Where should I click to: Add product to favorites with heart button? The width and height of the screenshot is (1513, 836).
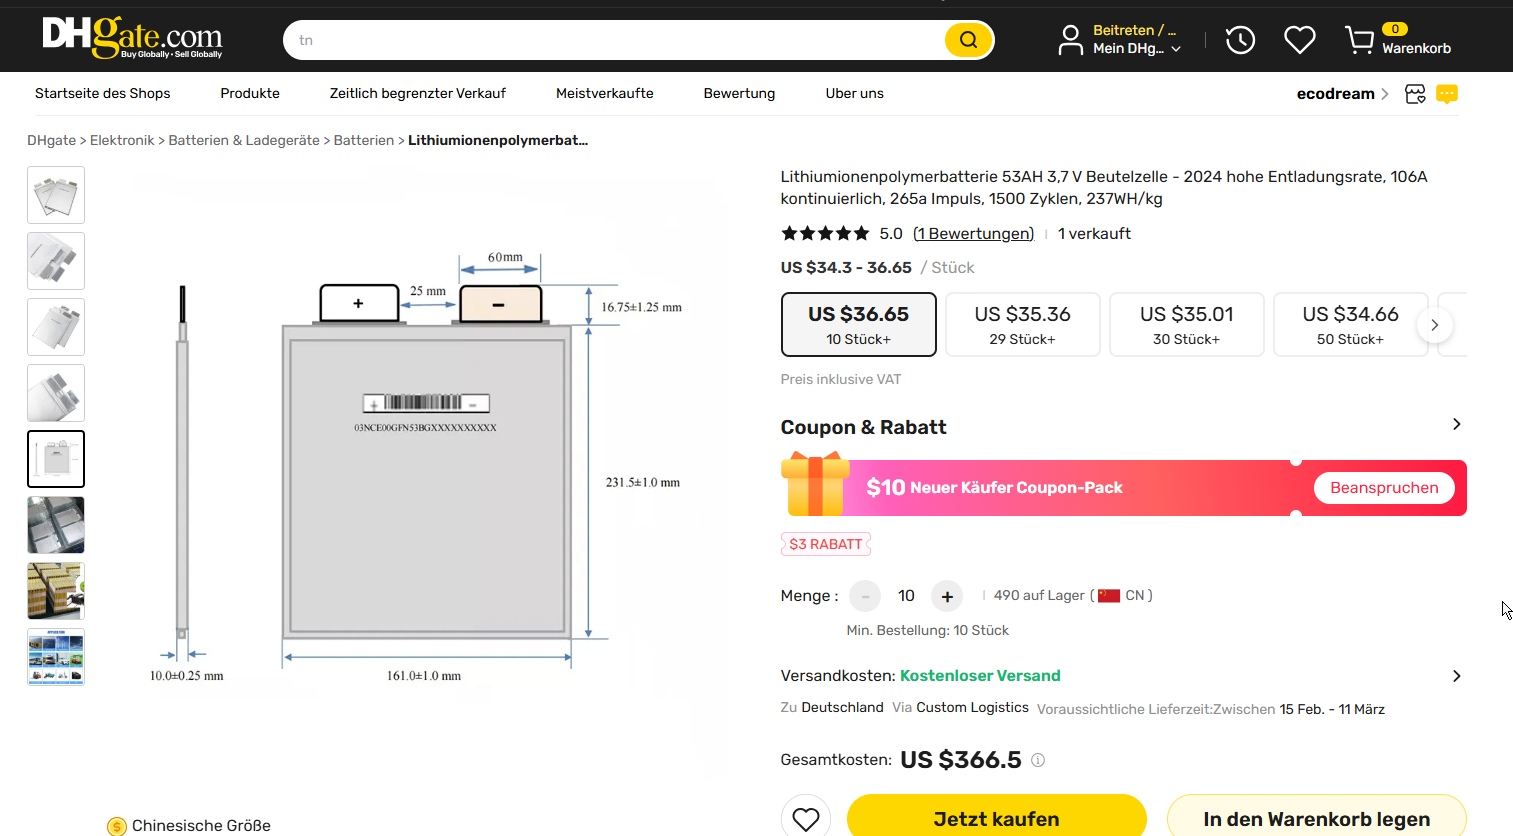point(805,819)
